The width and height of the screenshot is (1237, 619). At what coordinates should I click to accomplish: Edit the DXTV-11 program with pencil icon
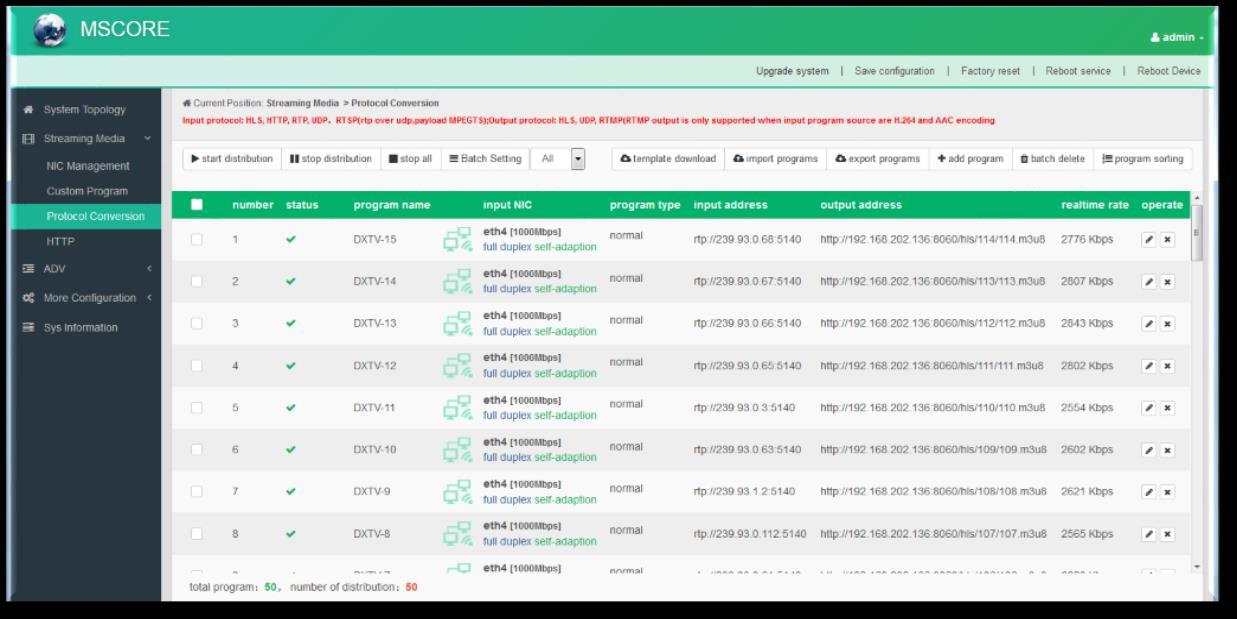(1150, 408)
